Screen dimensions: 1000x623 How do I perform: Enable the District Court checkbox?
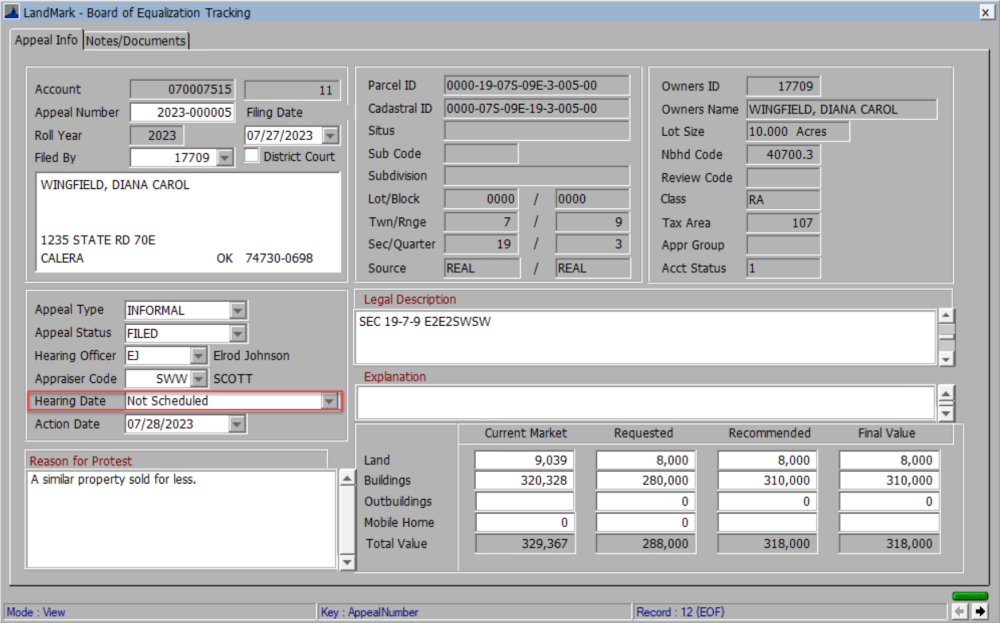pos(249,156)
